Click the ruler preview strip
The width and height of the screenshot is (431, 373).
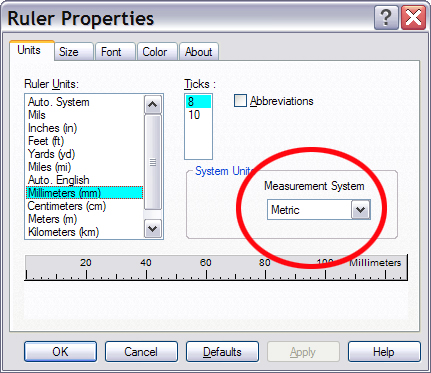216,268
